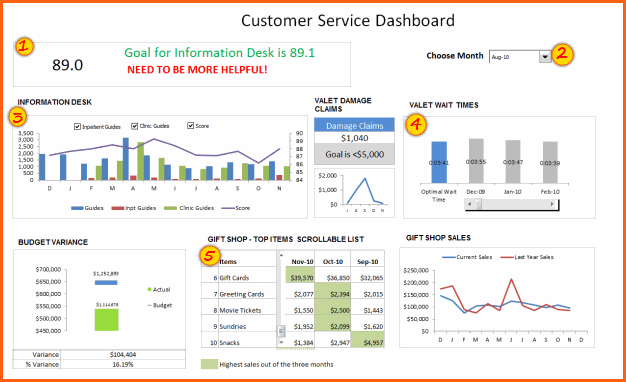Screen dimensions: 626x382
Task: Select the Sundries row label
Action: 233,327
